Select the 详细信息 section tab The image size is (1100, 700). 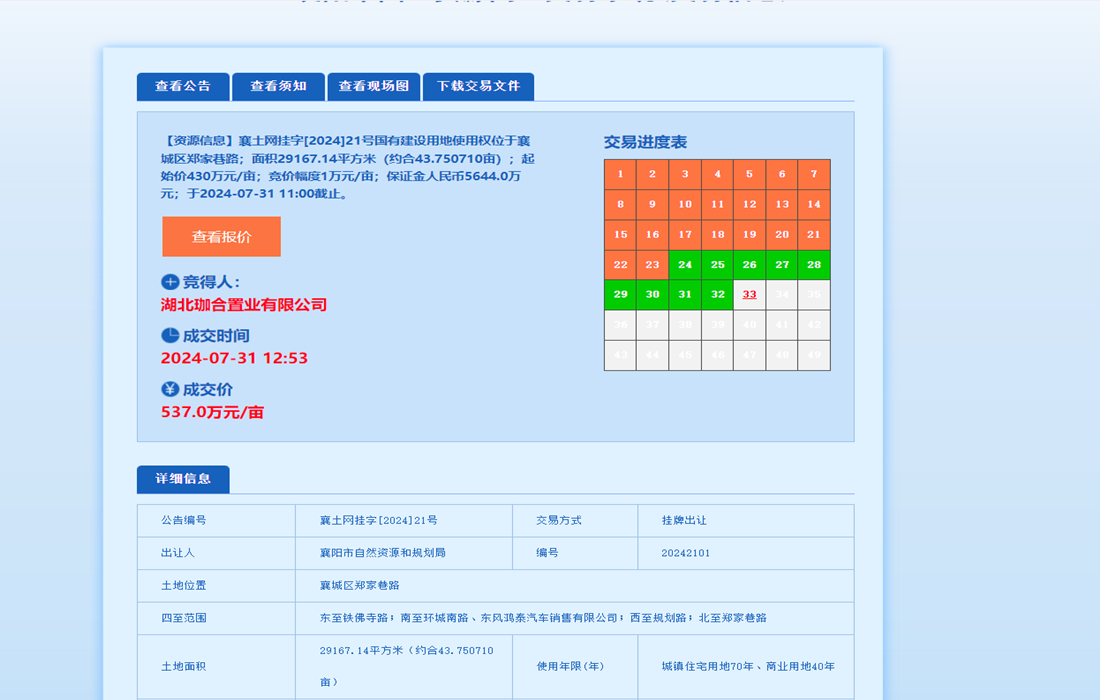[182, 480]
